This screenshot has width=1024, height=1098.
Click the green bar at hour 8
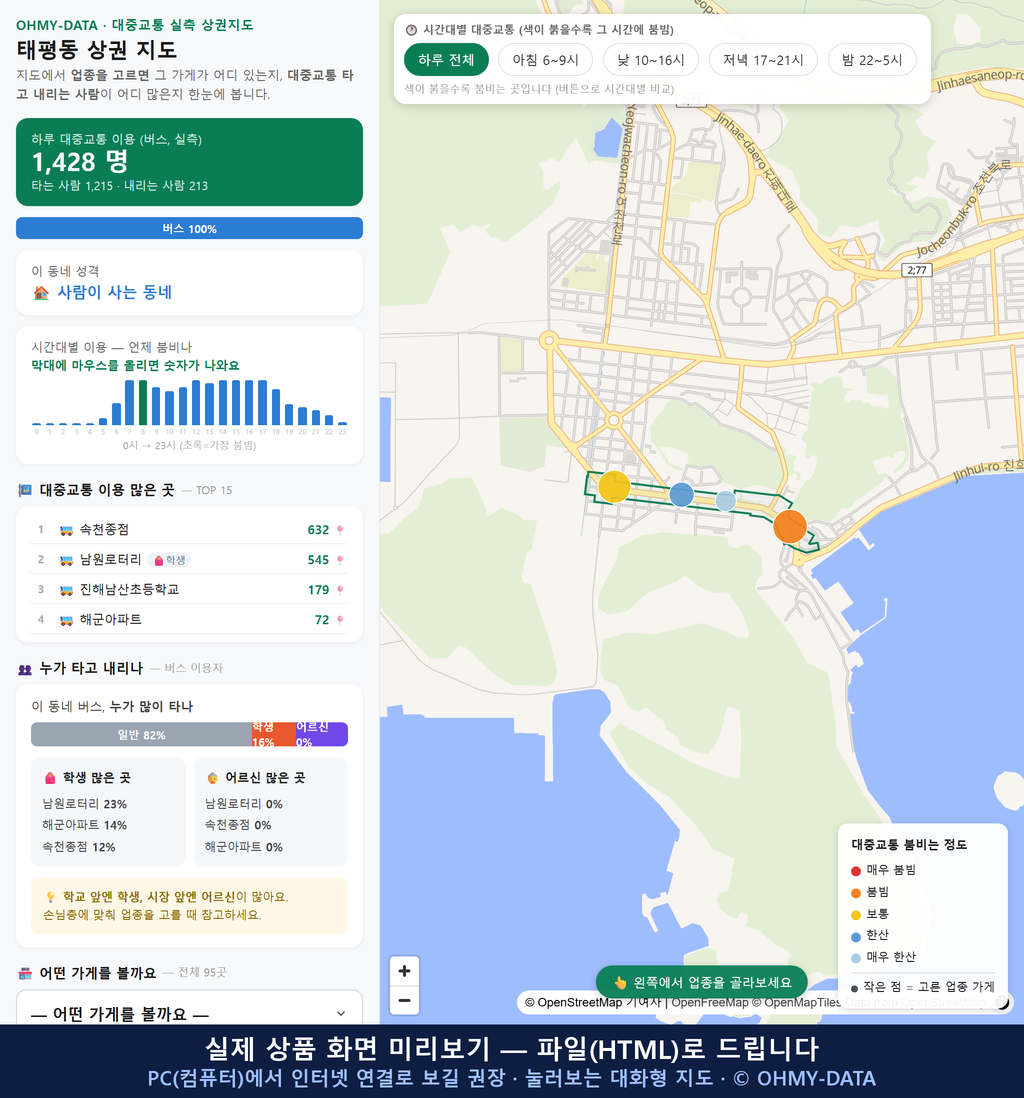click(x=143, y=403)
